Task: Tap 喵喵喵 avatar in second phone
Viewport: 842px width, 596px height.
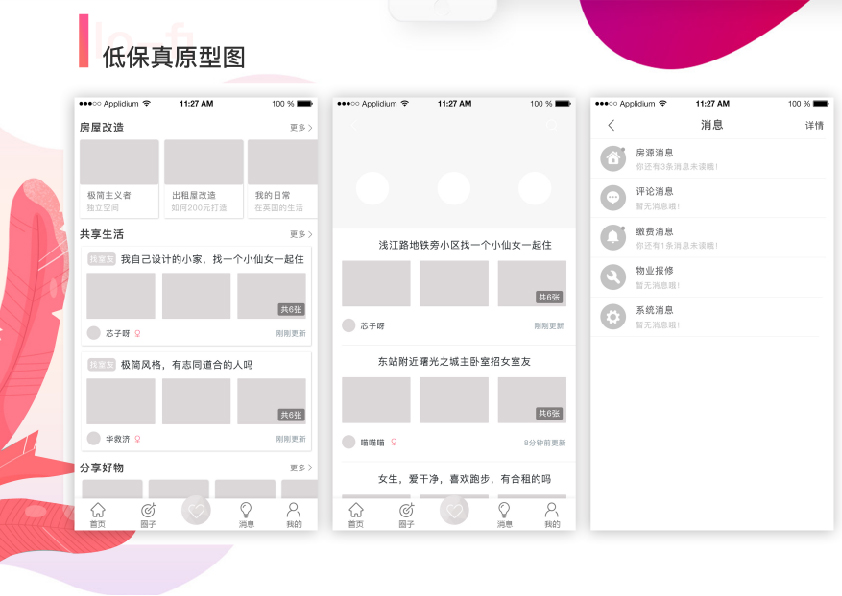Action: click(349, 442)
